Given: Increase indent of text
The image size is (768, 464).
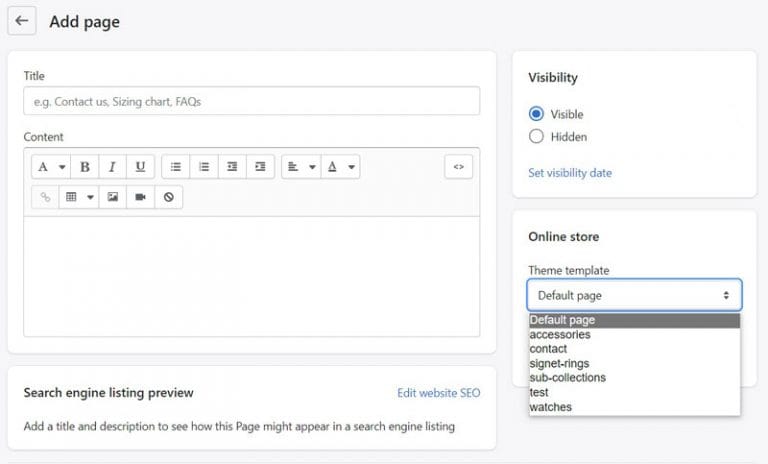Looking at the screenshot, I should pos(261,167).
